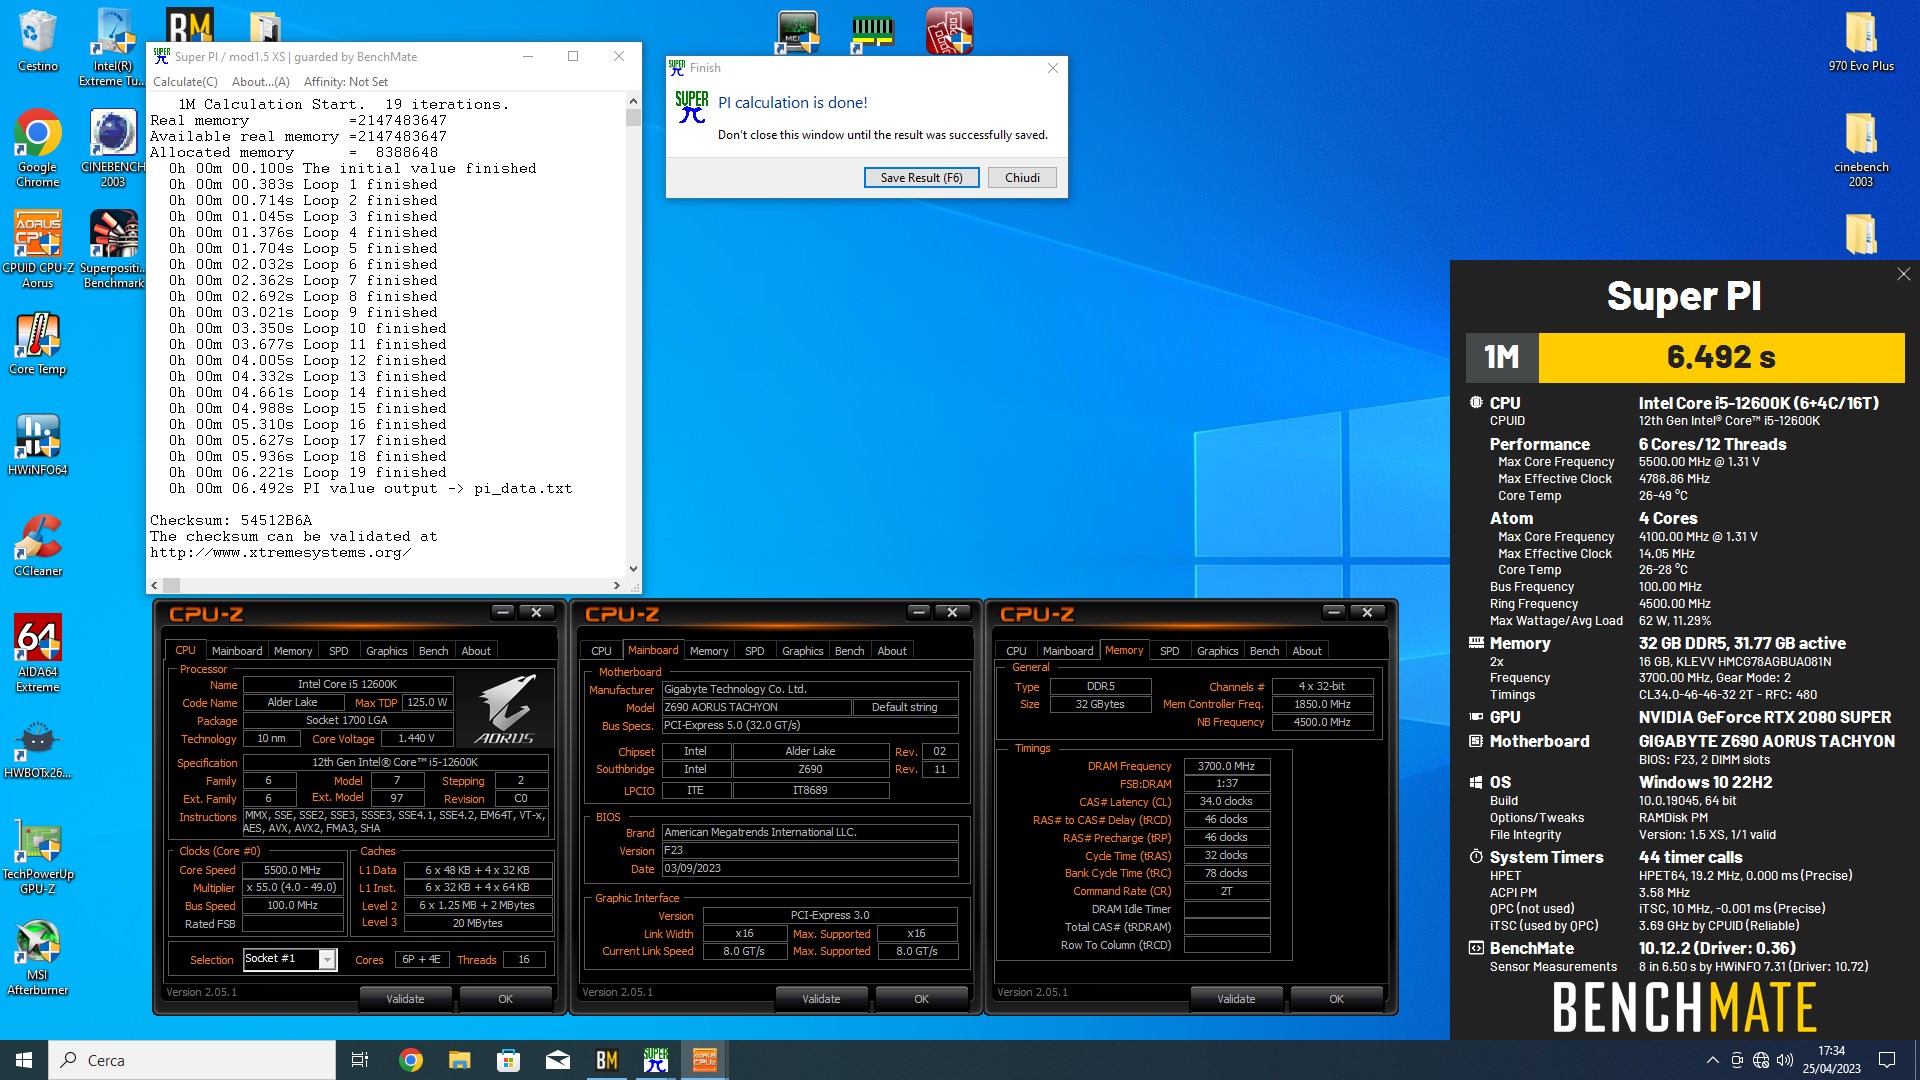Click the Super PI horizontal scrollbar right arrow
Viewport: 1920px width, 1080px height.
pyautogui.click(x=617, y=585)
